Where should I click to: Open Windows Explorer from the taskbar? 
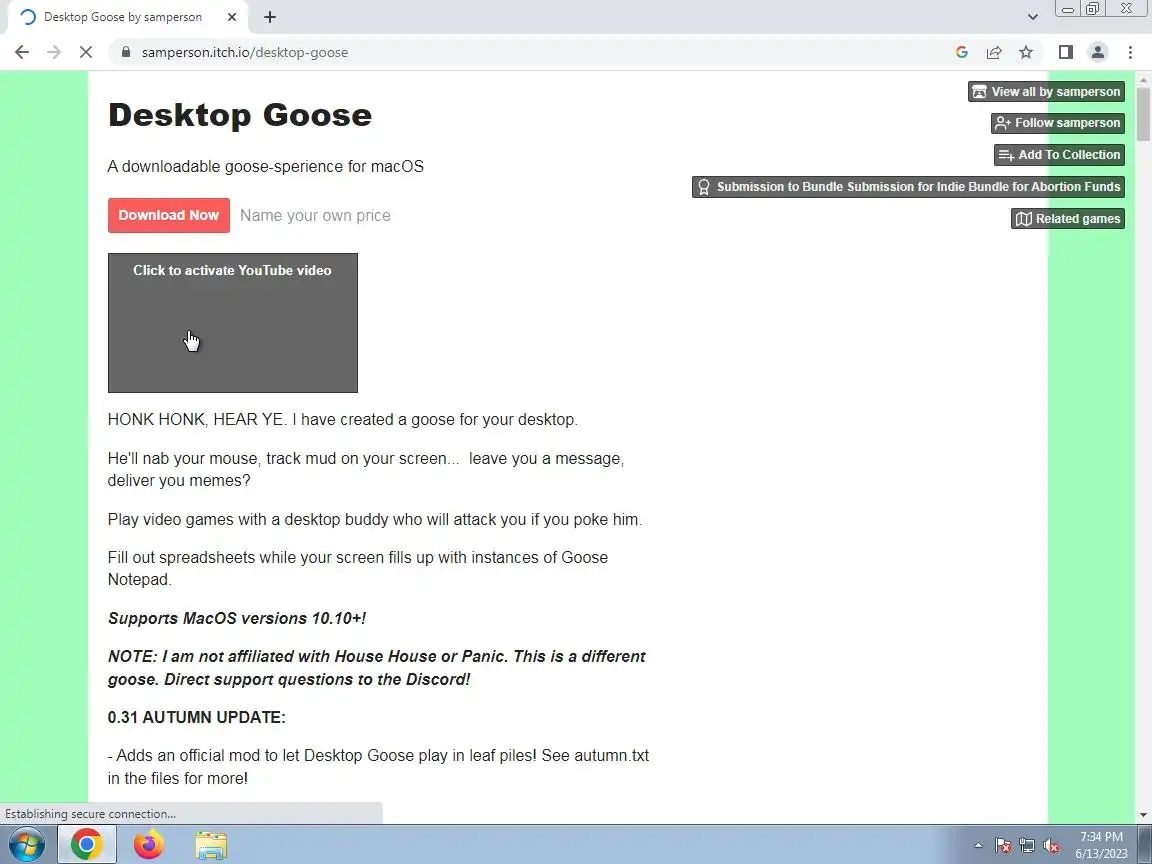(211, 845)
